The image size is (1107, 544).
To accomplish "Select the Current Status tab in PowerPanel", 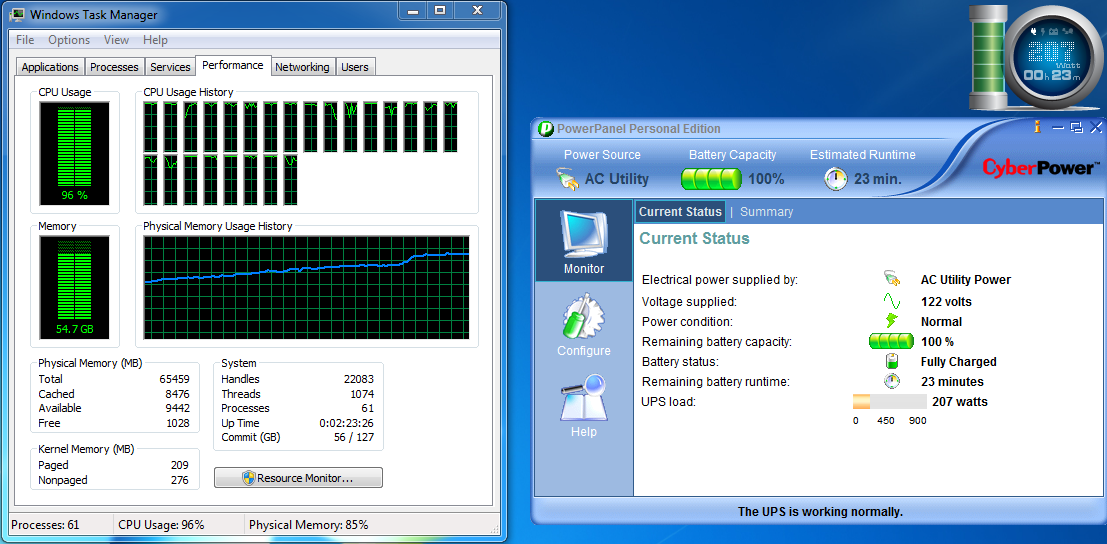I will click(680, 212).
